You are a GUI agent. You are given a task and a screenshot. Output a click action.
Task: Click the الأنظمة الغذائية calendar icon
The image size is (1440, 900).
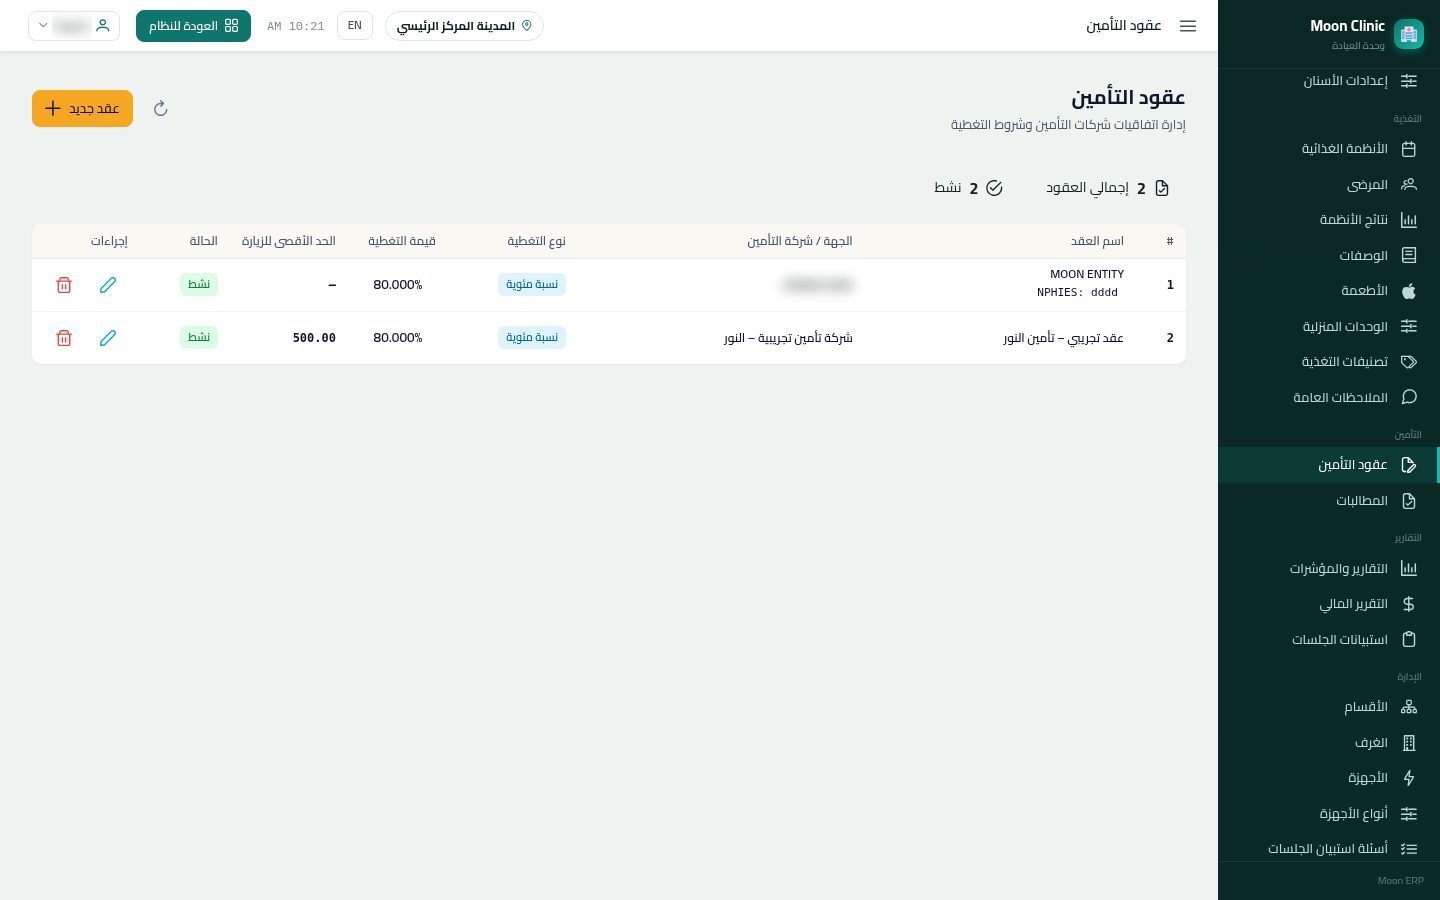(x=1409, y=149)
